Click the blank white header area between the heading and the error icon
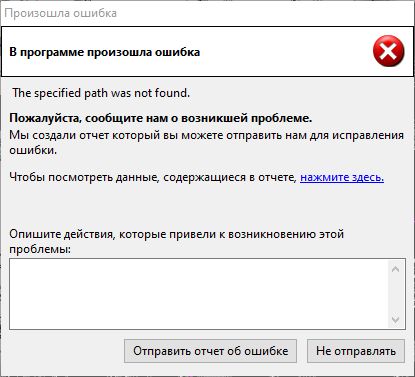This screenshot has height=377, width=415. 286,52
